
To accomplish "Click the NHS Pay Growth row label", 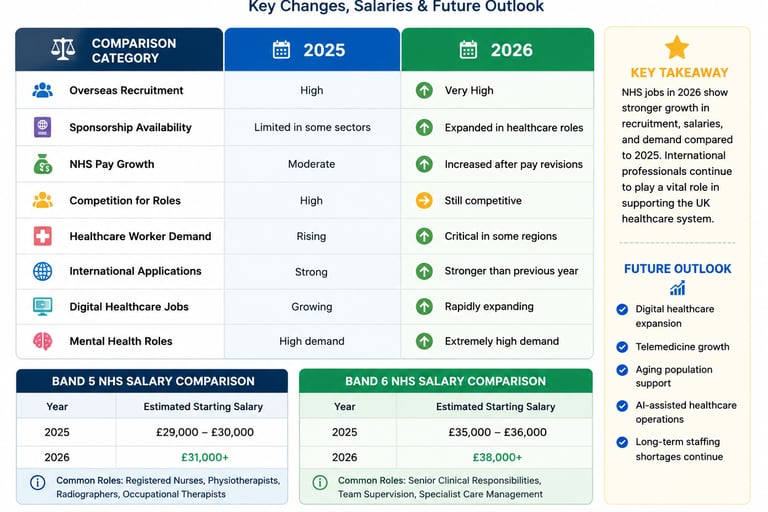I will coord(112,164).
